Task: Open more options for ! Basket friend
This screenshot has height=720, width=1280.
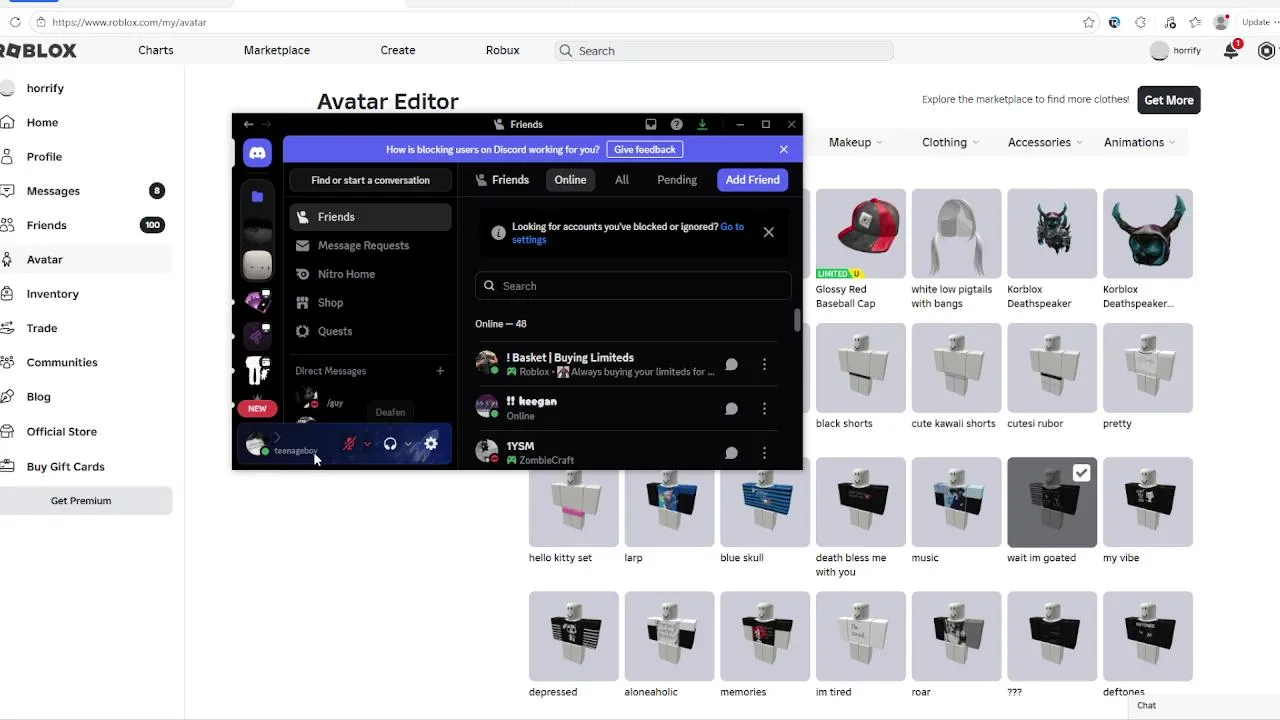Action: coord(764,365)
